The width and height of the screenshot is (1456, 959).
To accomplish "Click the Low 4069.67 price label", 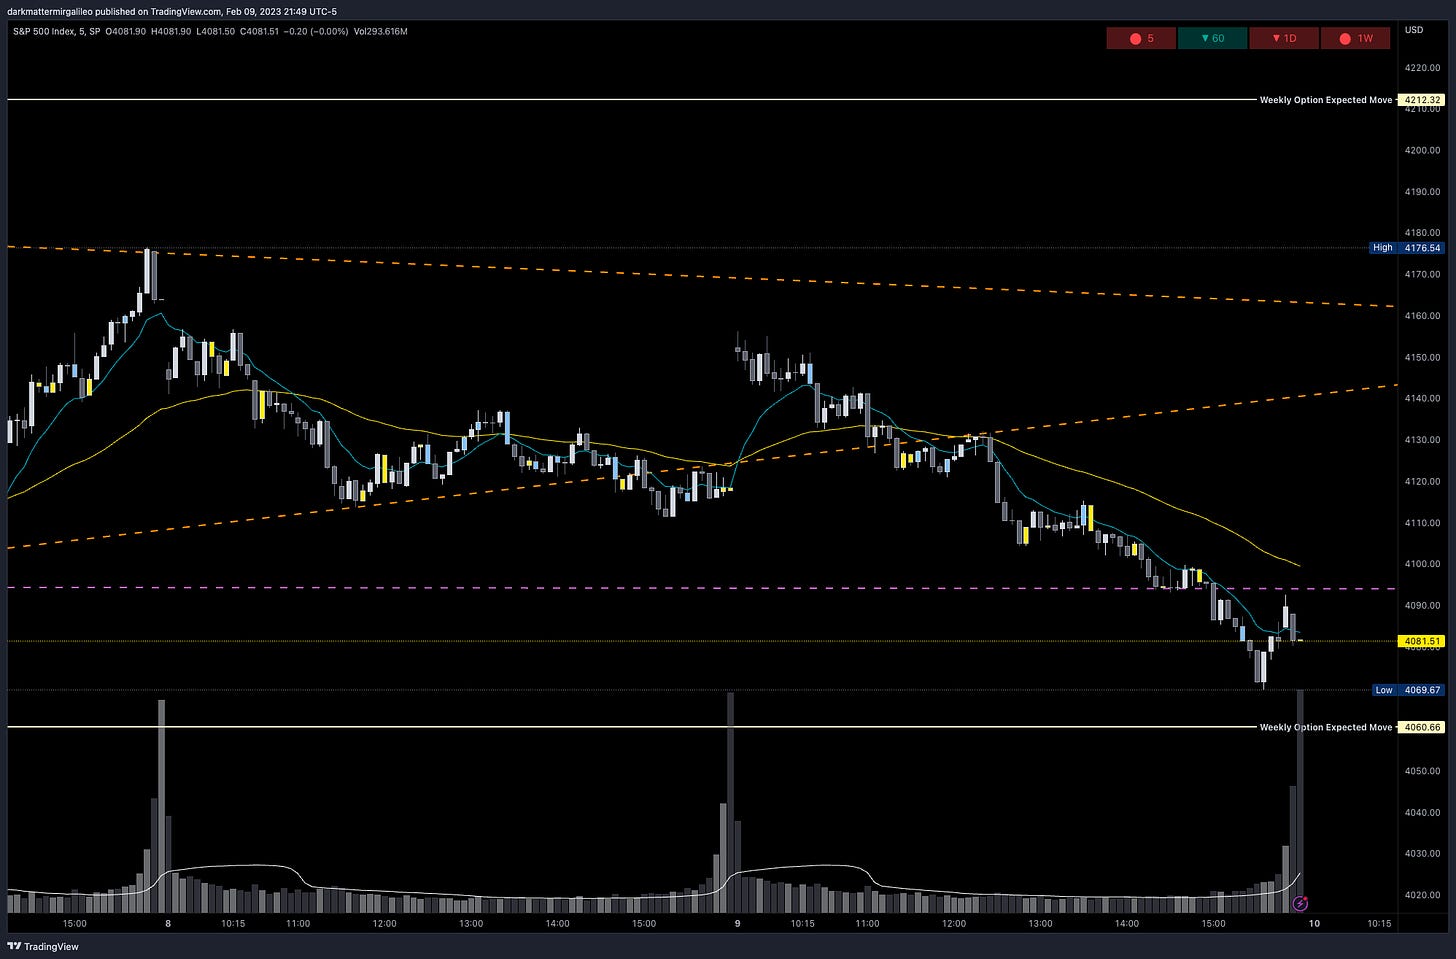I will (x=1406, y=690).
